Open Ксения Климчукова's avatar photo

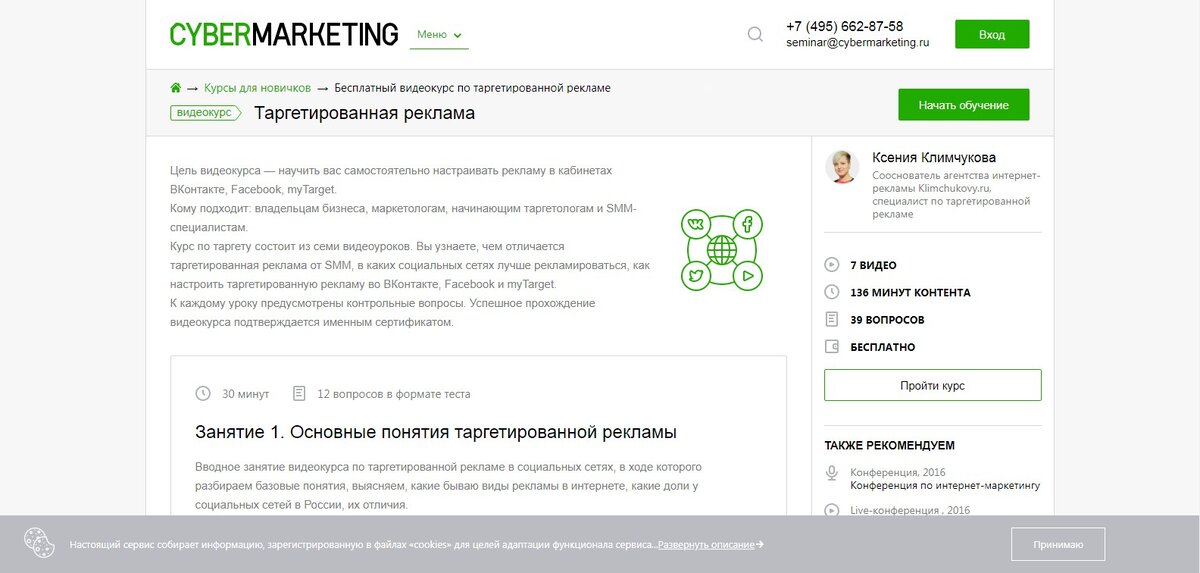[842, 167]
